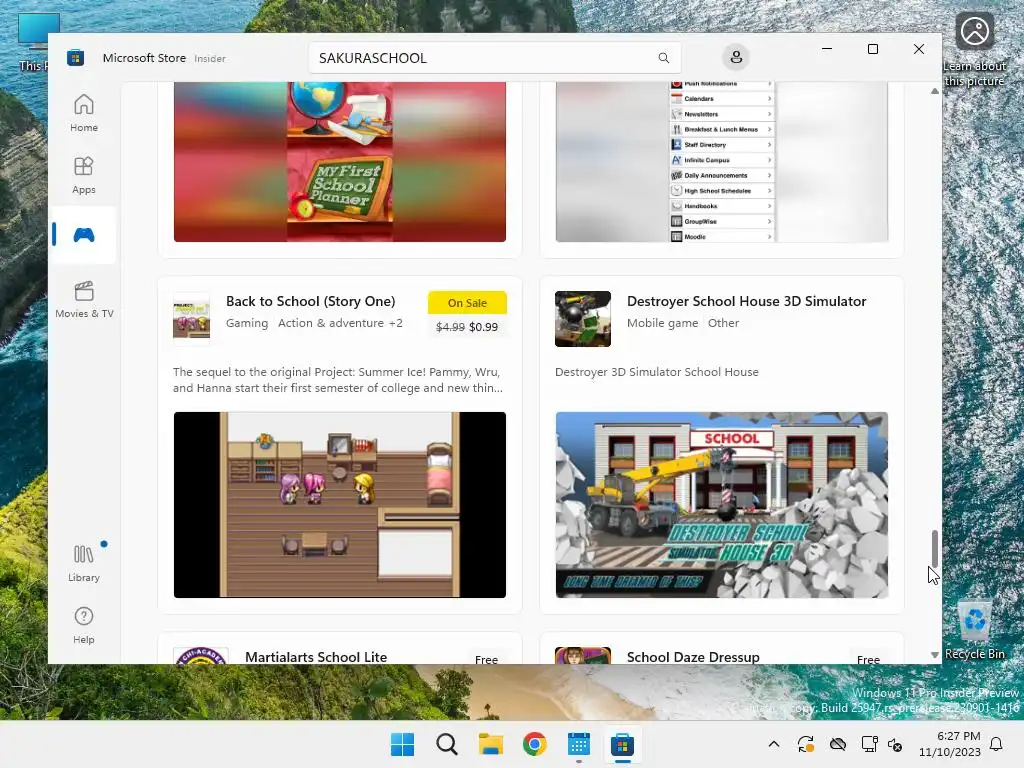Image resolution: width=1024 pixels, height=768 pixels.
Task: Open Destroyer School House 3D Simulator app icon
Action: (583, 319)
